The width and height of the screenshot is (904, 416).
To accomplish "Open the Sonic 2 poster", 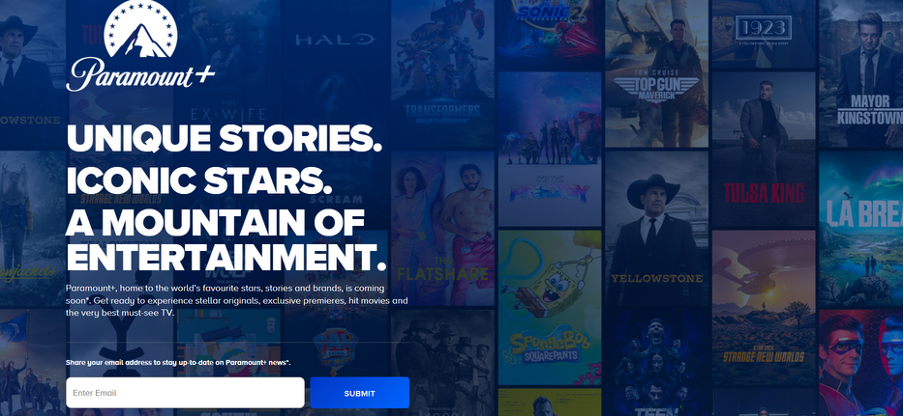I will pos(549,33).
